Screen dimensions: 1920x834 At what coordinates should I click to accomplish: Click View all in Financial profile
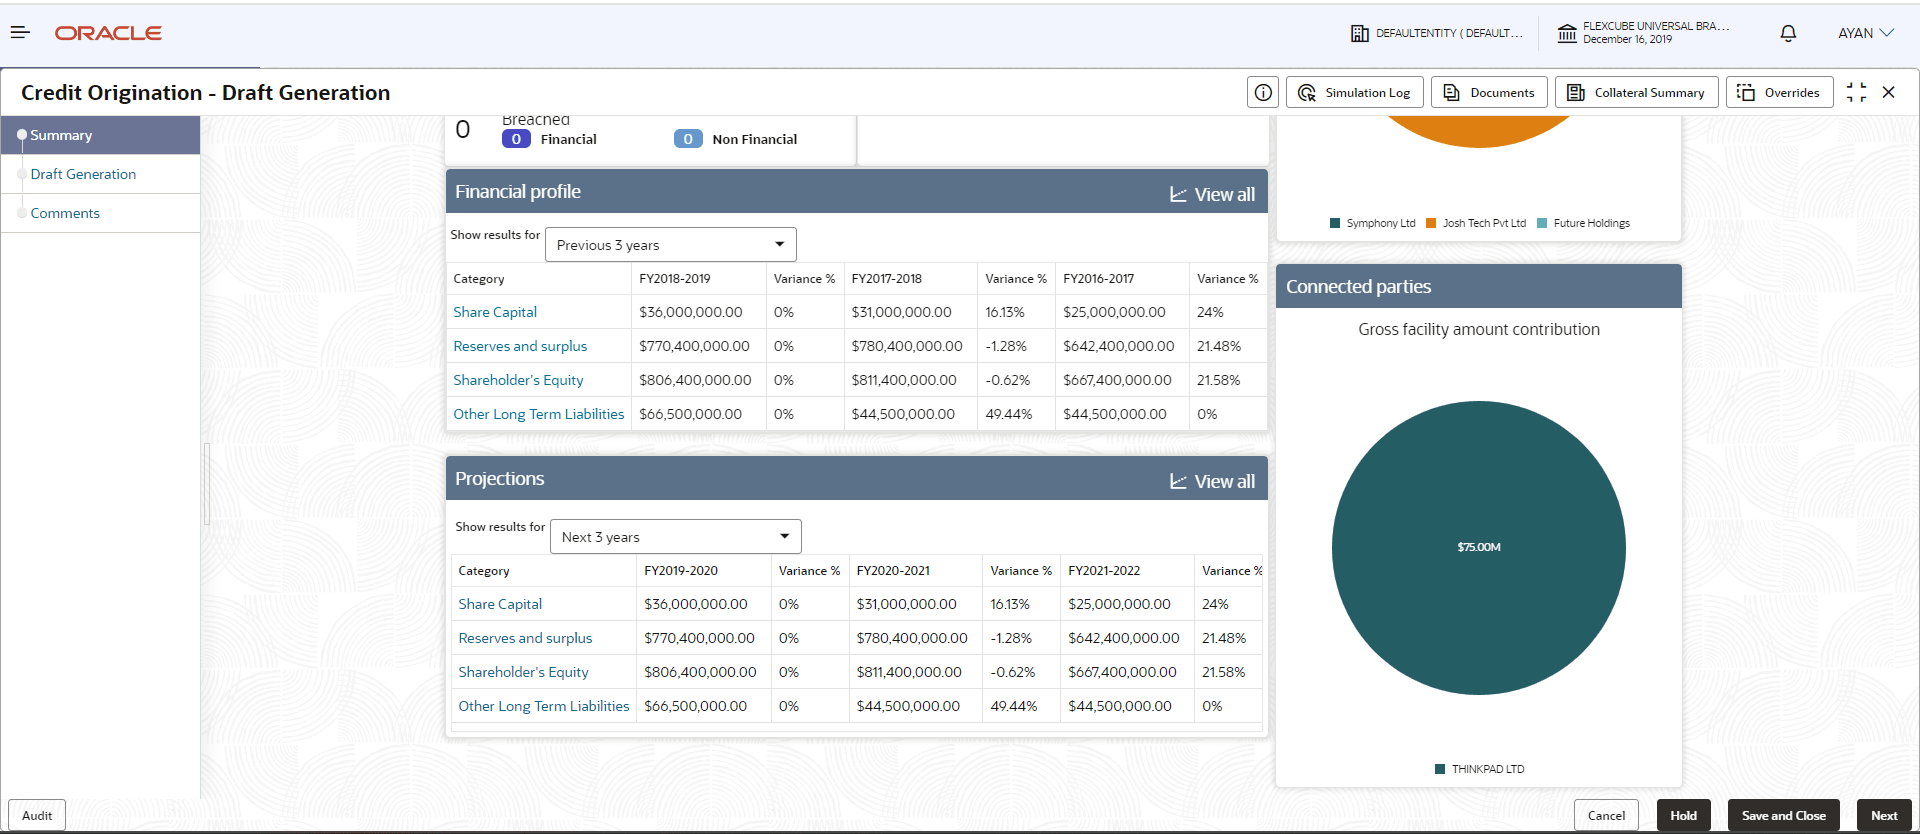tap(1212, 194)
